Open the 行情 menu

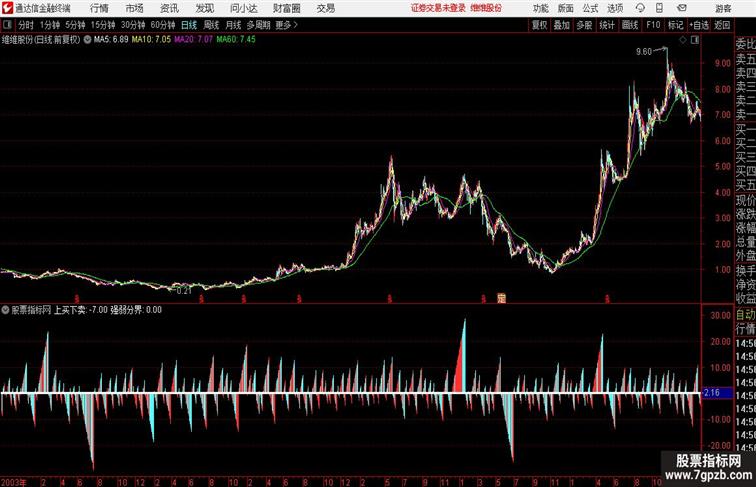[99, 8]
